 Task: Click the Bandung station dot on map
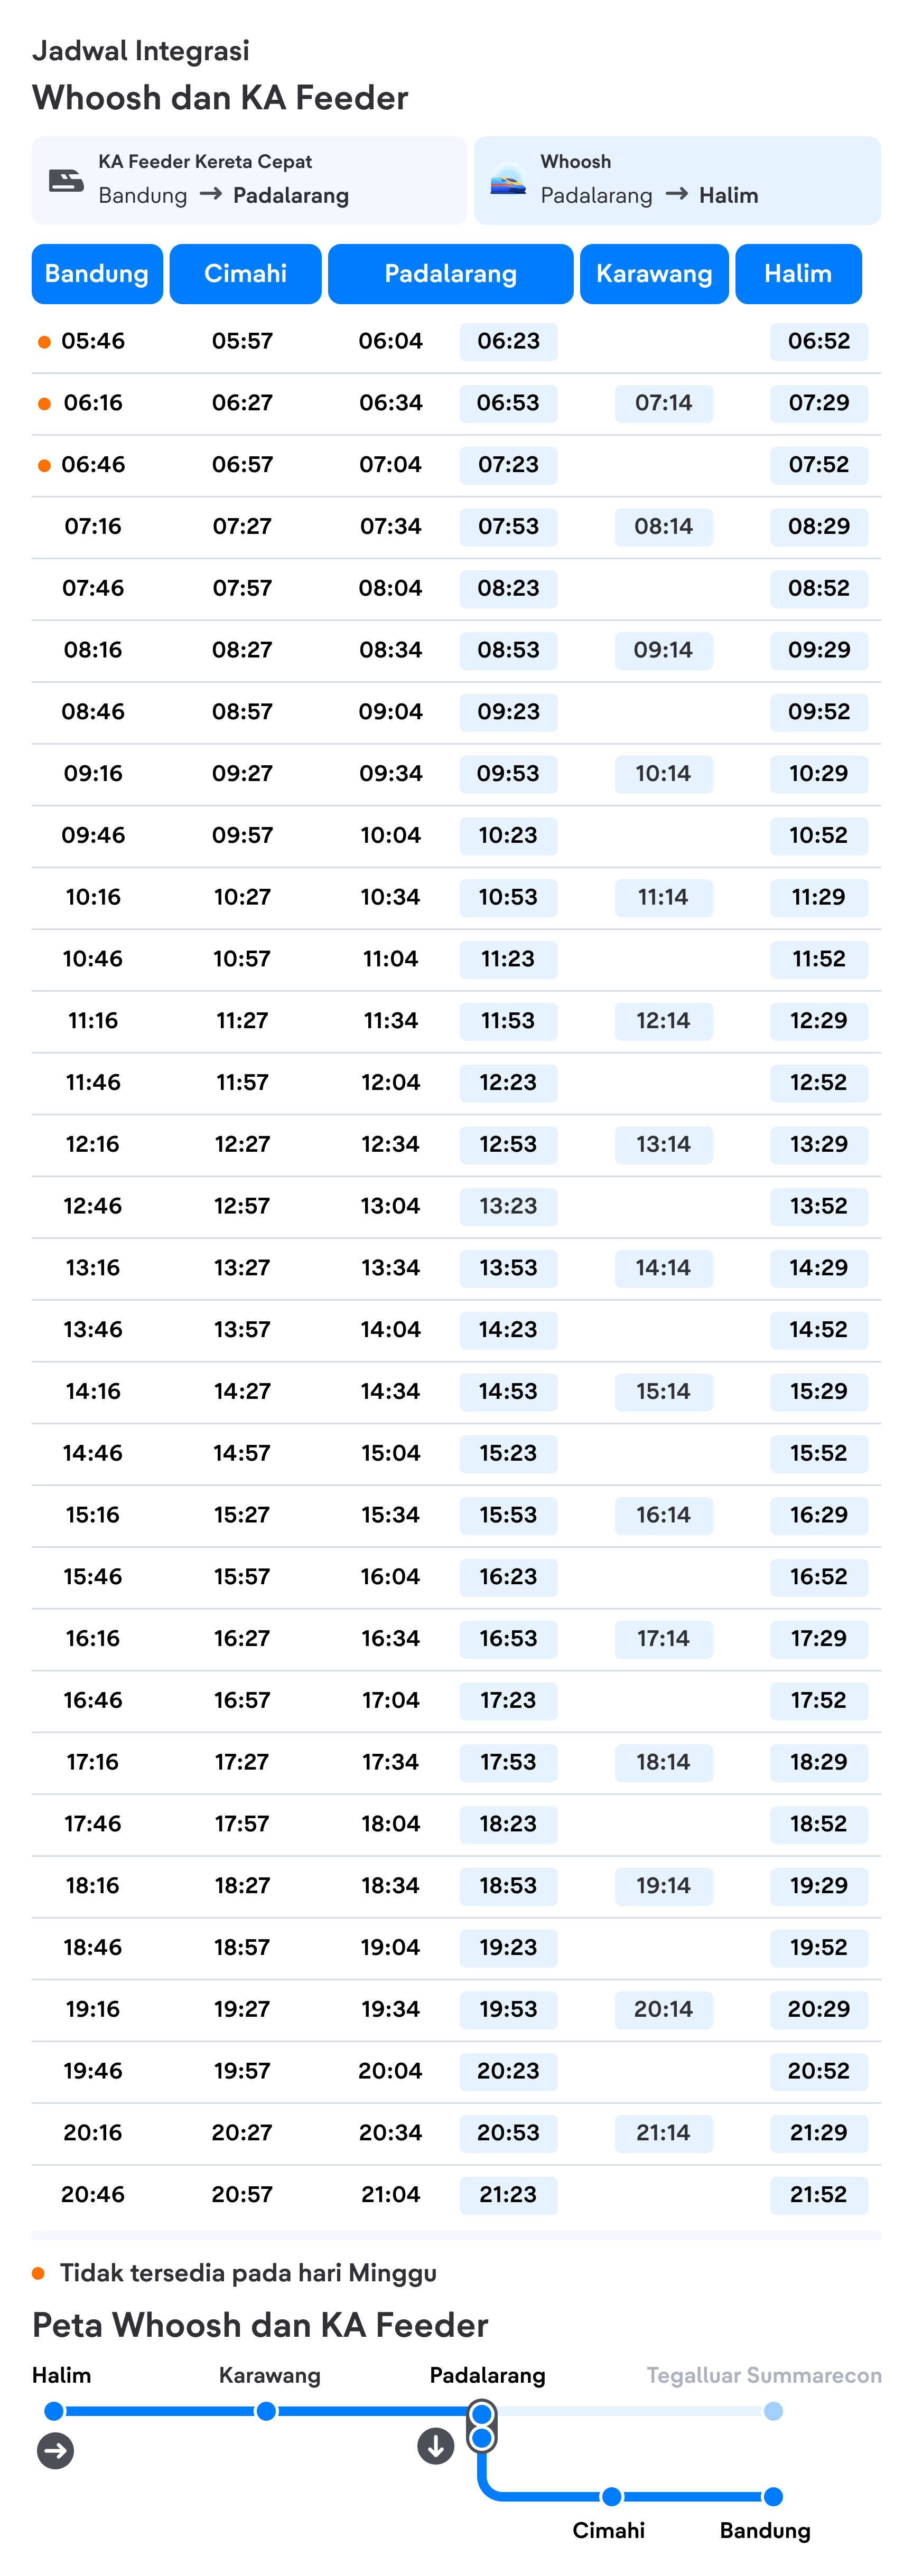coord(773,2497)
